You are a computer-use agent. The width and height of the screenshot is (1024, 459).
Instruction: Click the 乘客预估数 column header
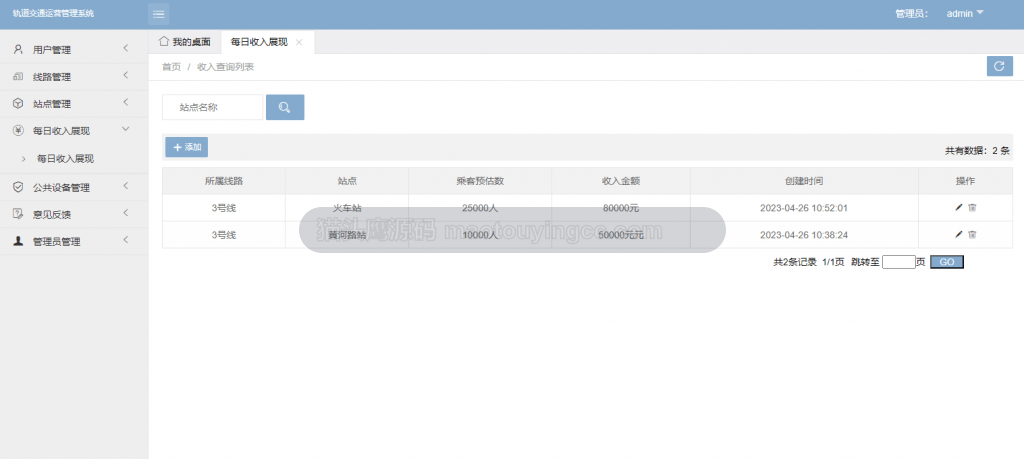coord(480,181)
